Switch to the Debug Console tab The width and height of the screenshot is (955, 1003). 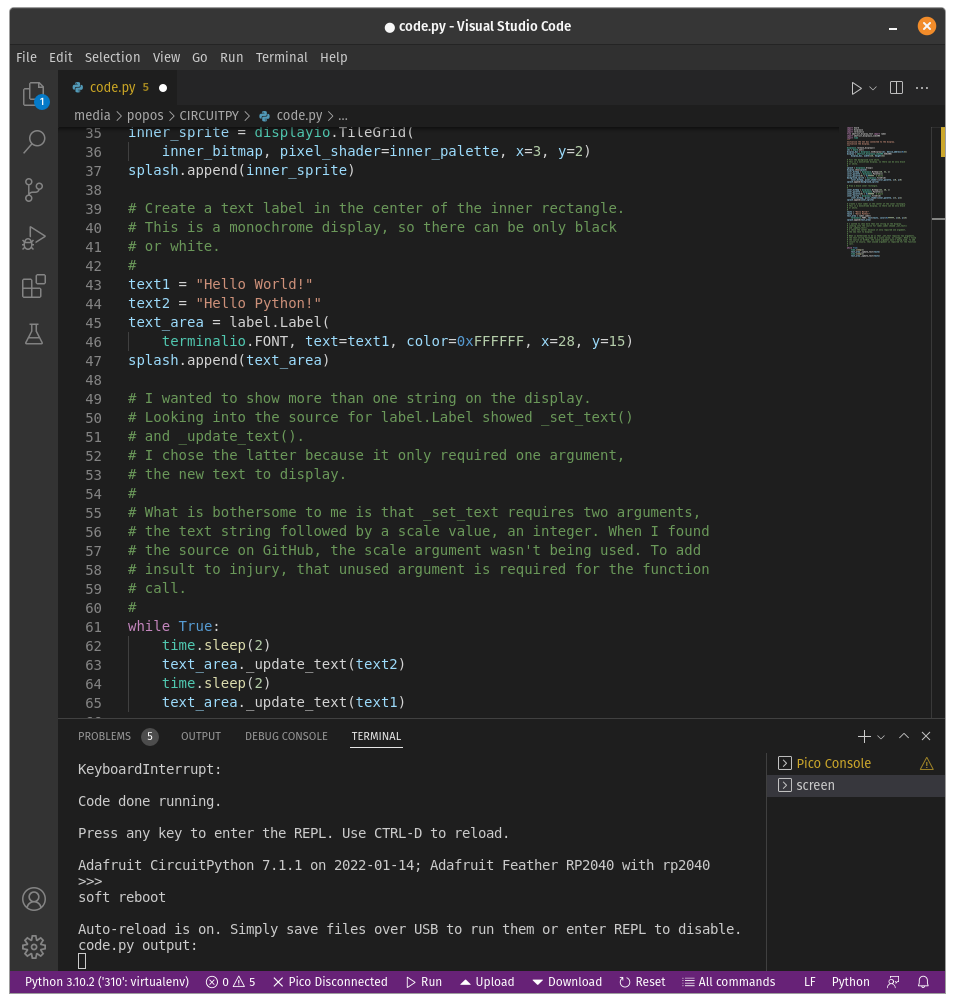point(286,736)
